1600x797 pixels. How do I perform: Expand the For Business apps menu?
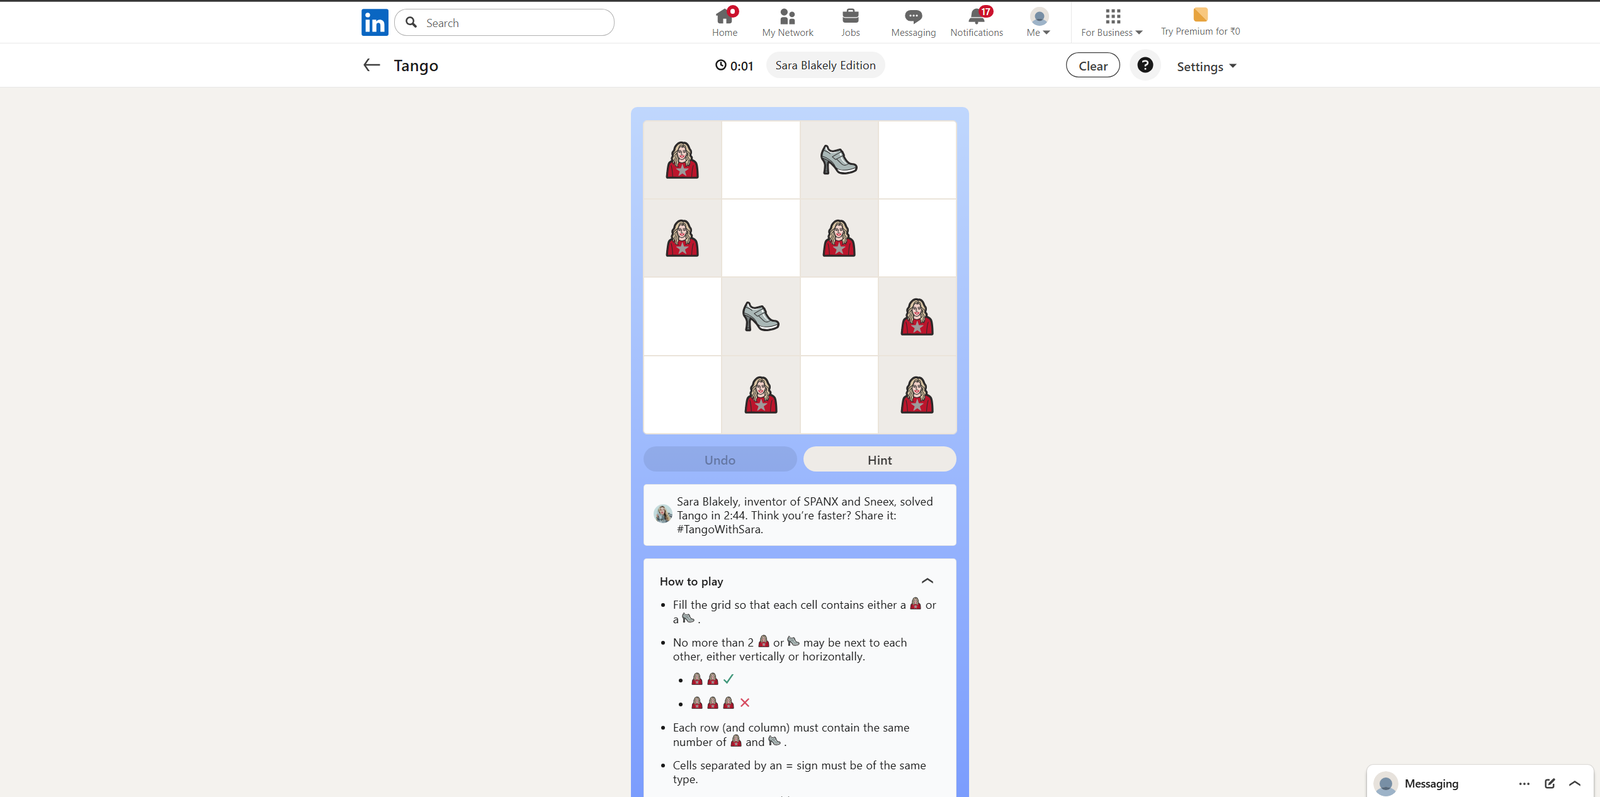tap(1112, 22)
